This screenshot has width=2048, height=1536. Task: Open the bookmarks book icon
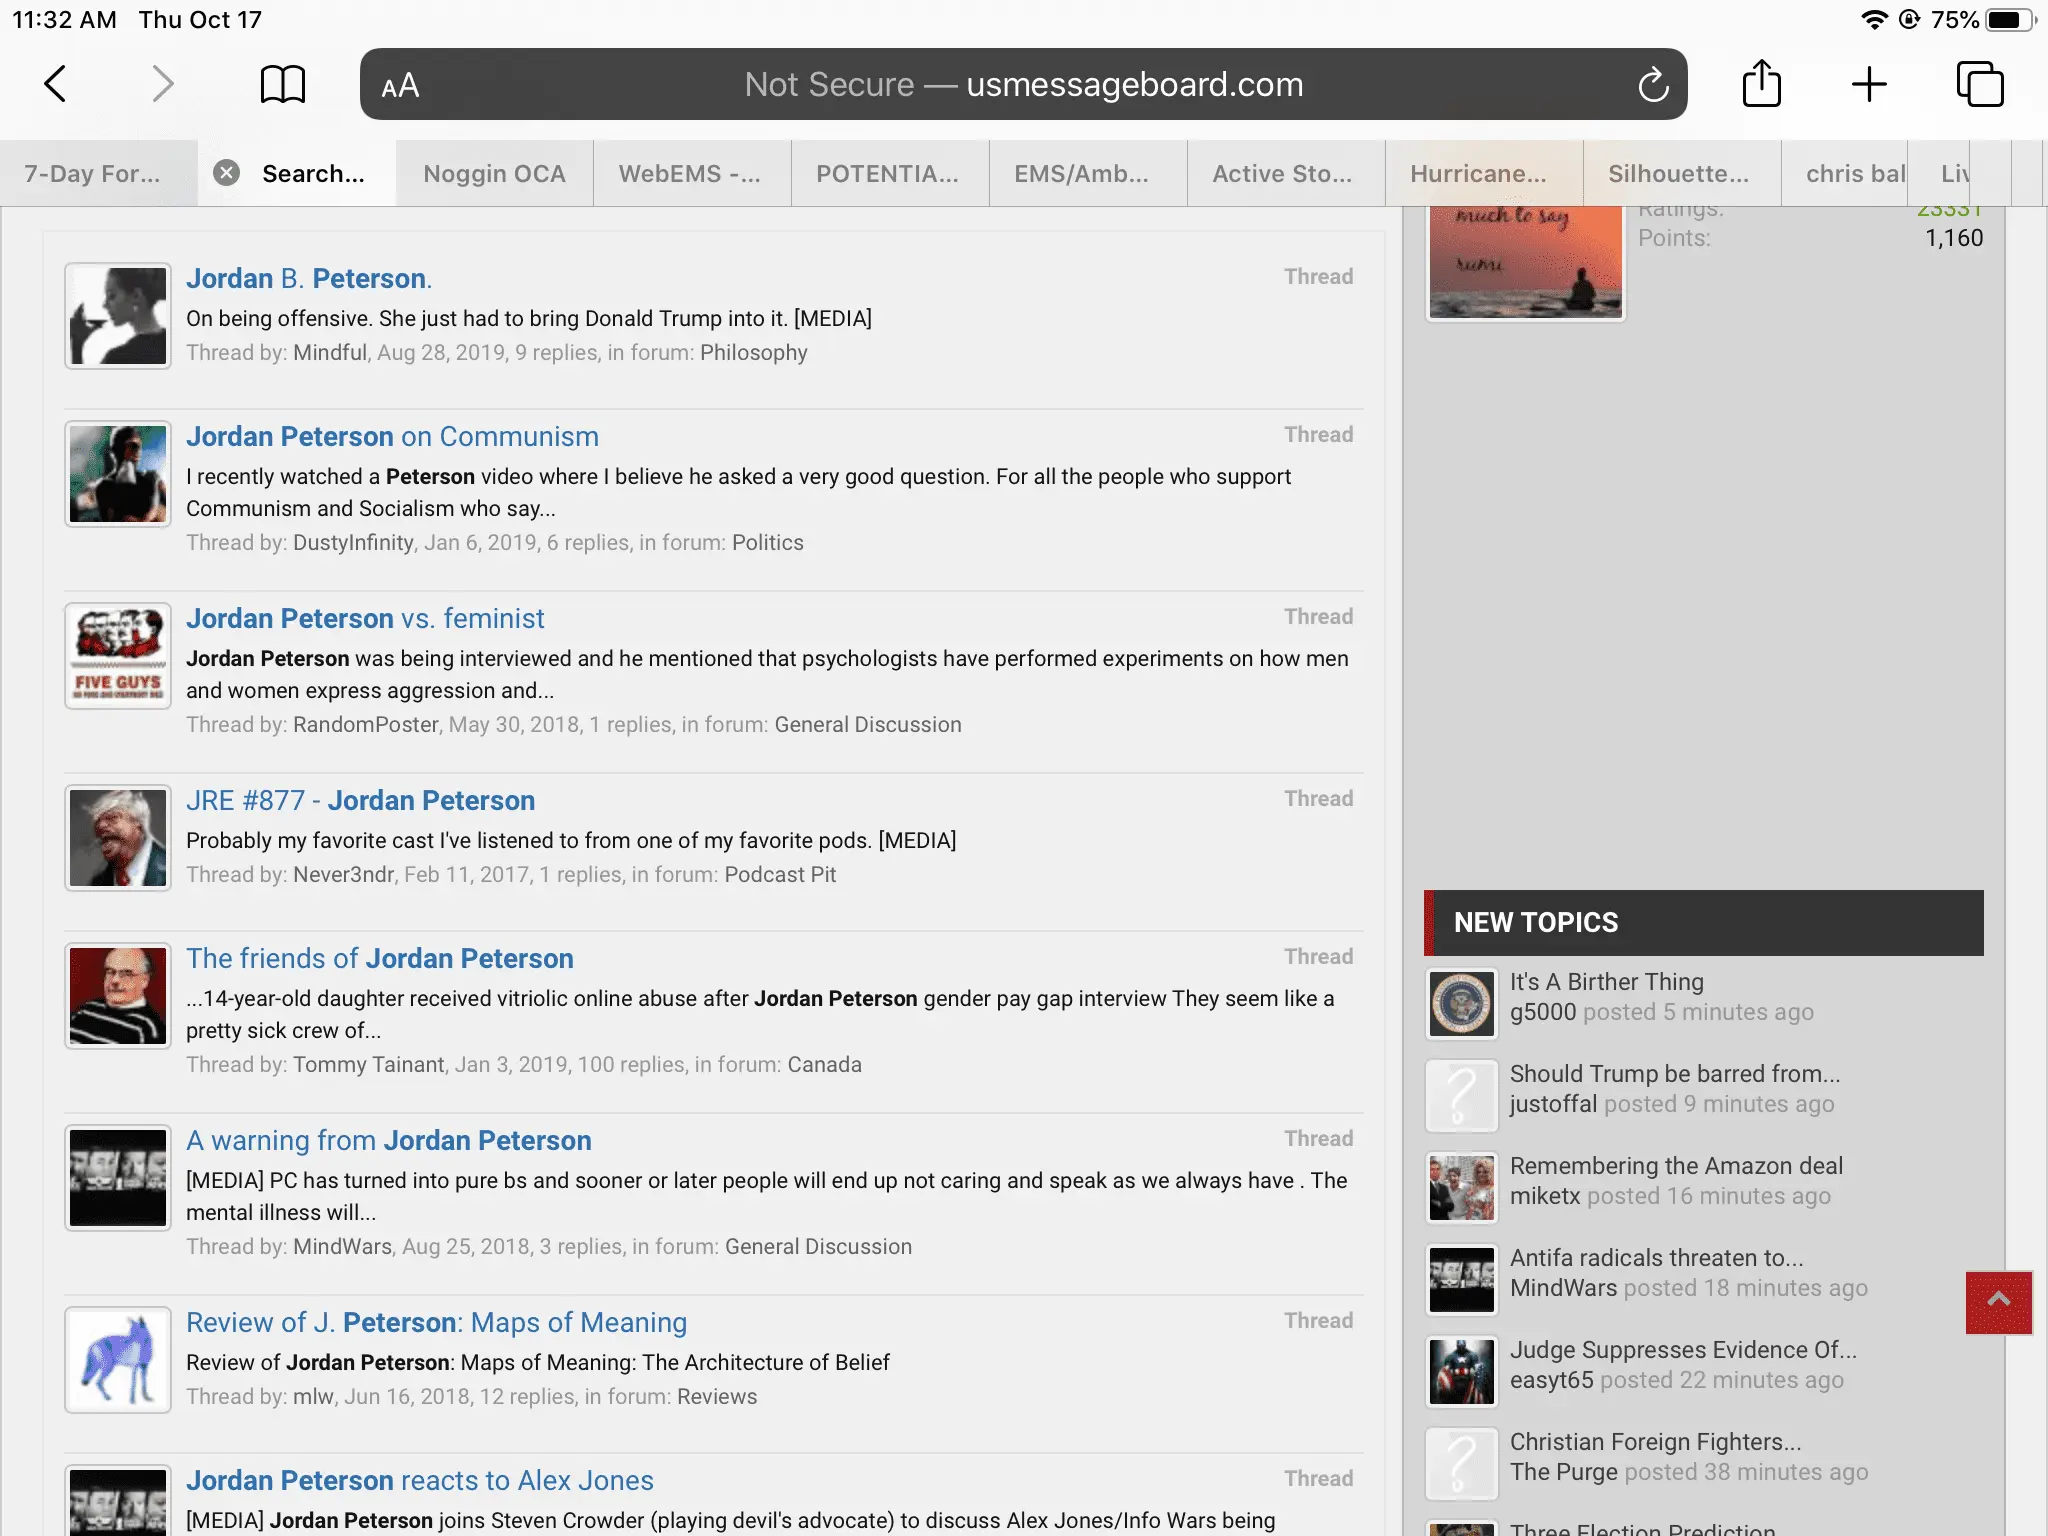(x=283, y=84)
